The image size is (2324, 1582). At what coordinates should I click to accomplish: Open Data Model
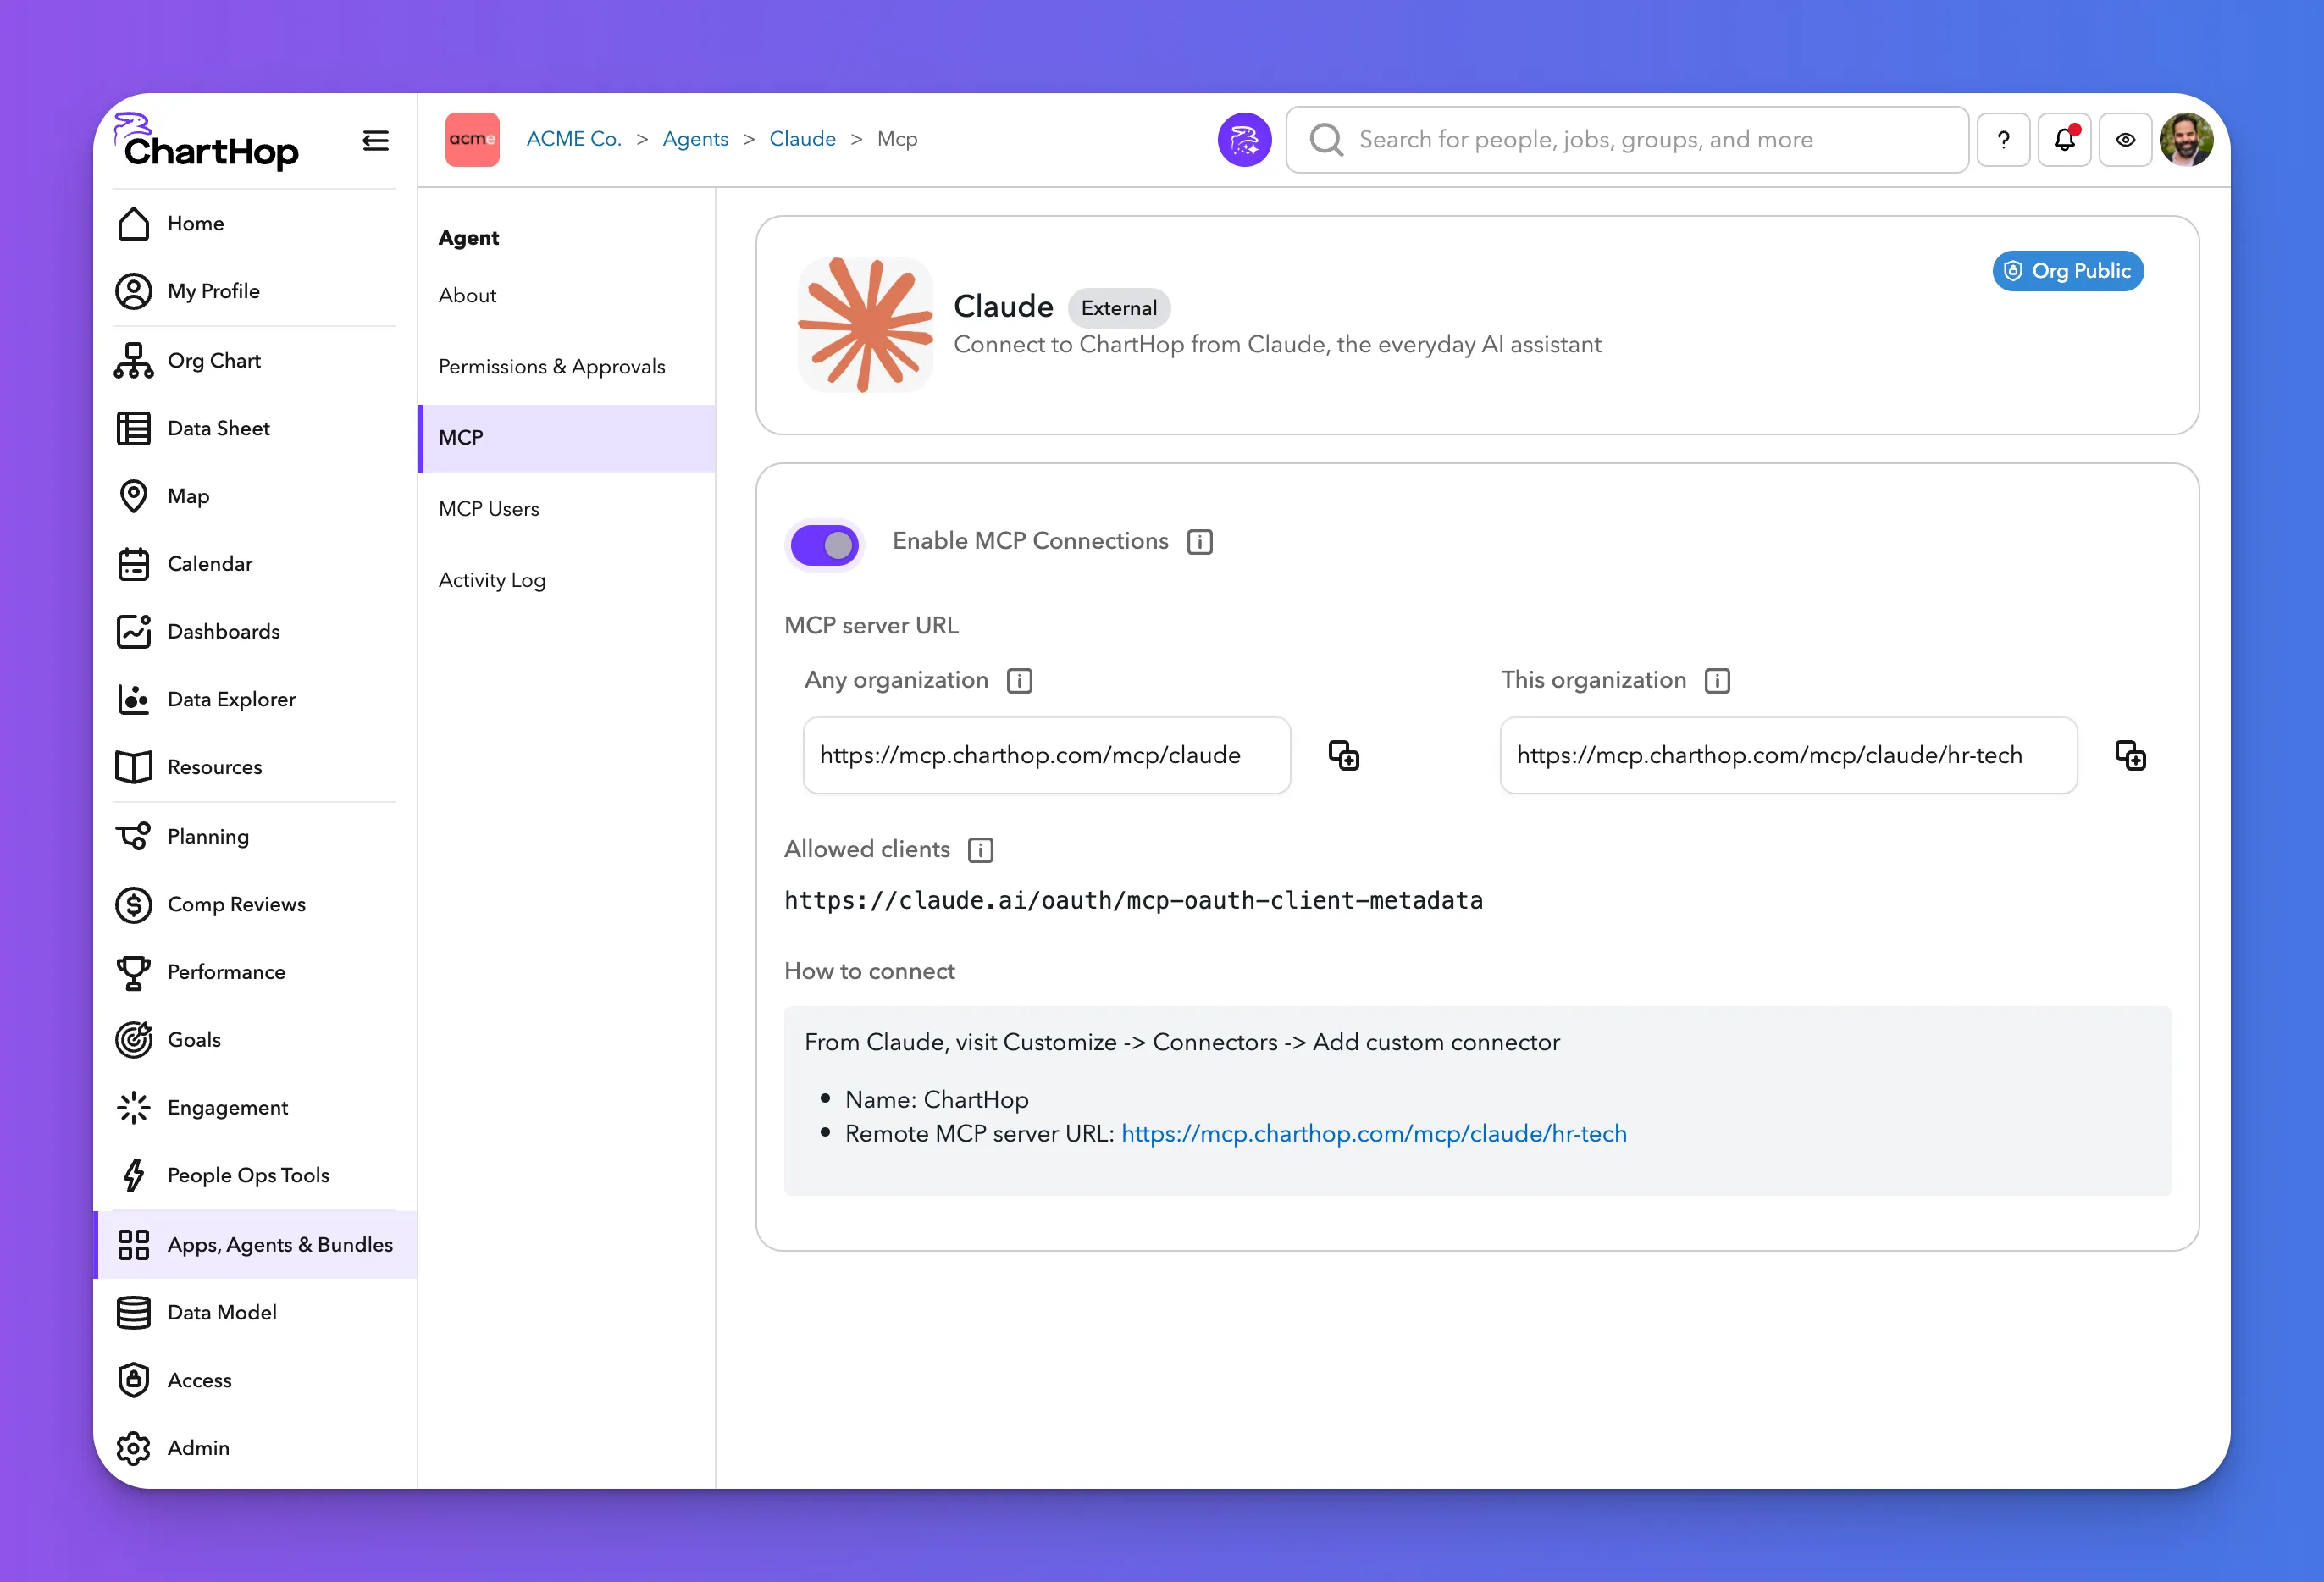click(255, 1312)
